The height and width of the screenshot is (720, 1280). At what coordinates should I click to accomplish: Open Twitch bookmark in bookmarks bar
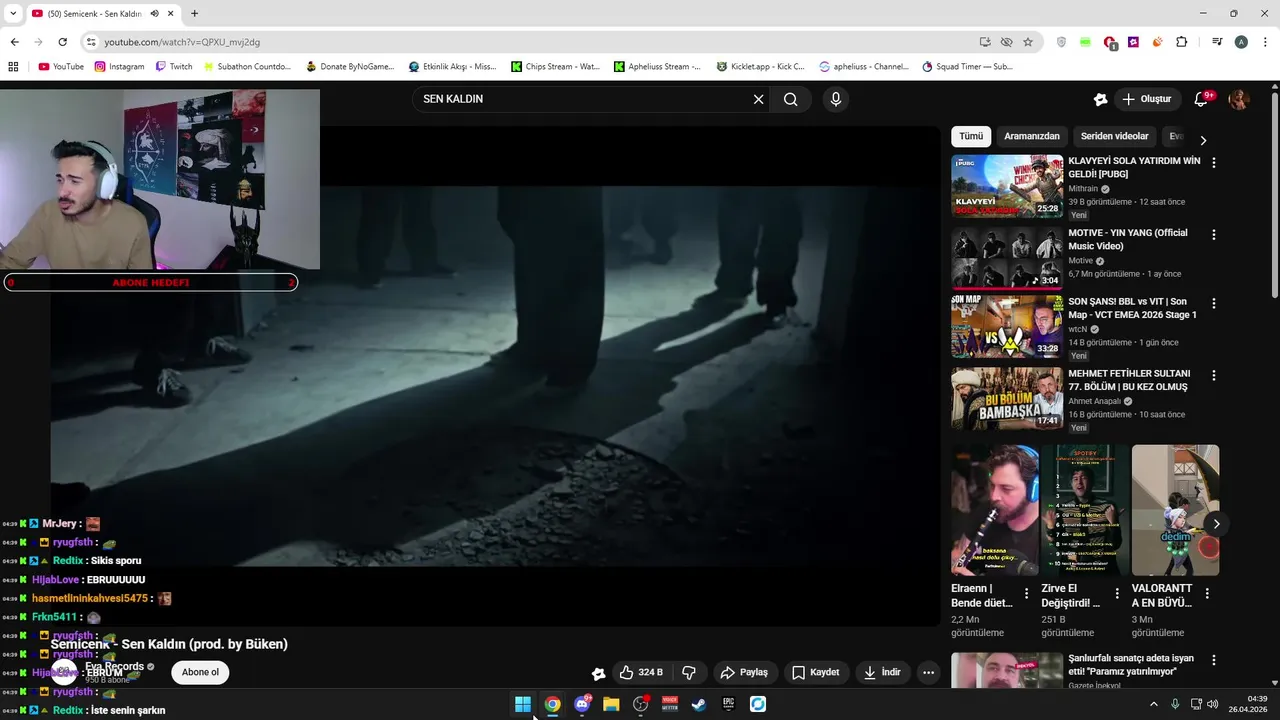[x=172, y=67]
